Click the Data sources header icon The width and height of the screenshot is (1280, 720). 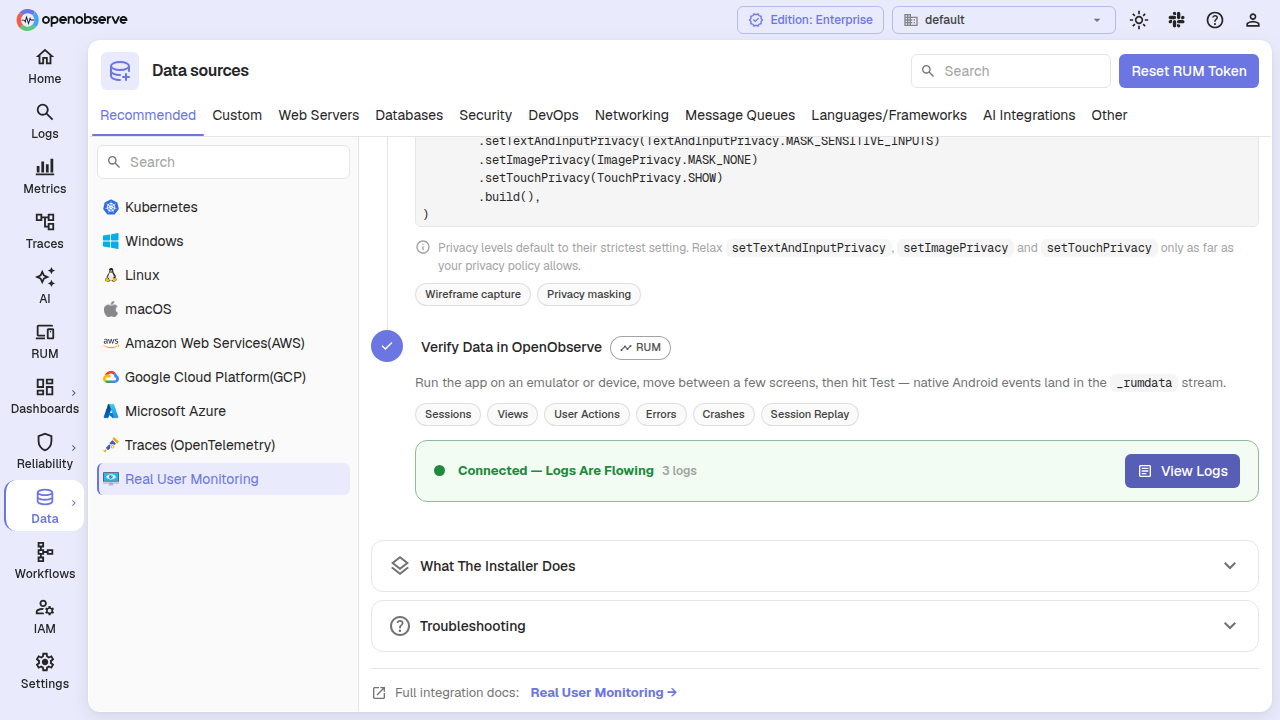(x=120, y=71)
